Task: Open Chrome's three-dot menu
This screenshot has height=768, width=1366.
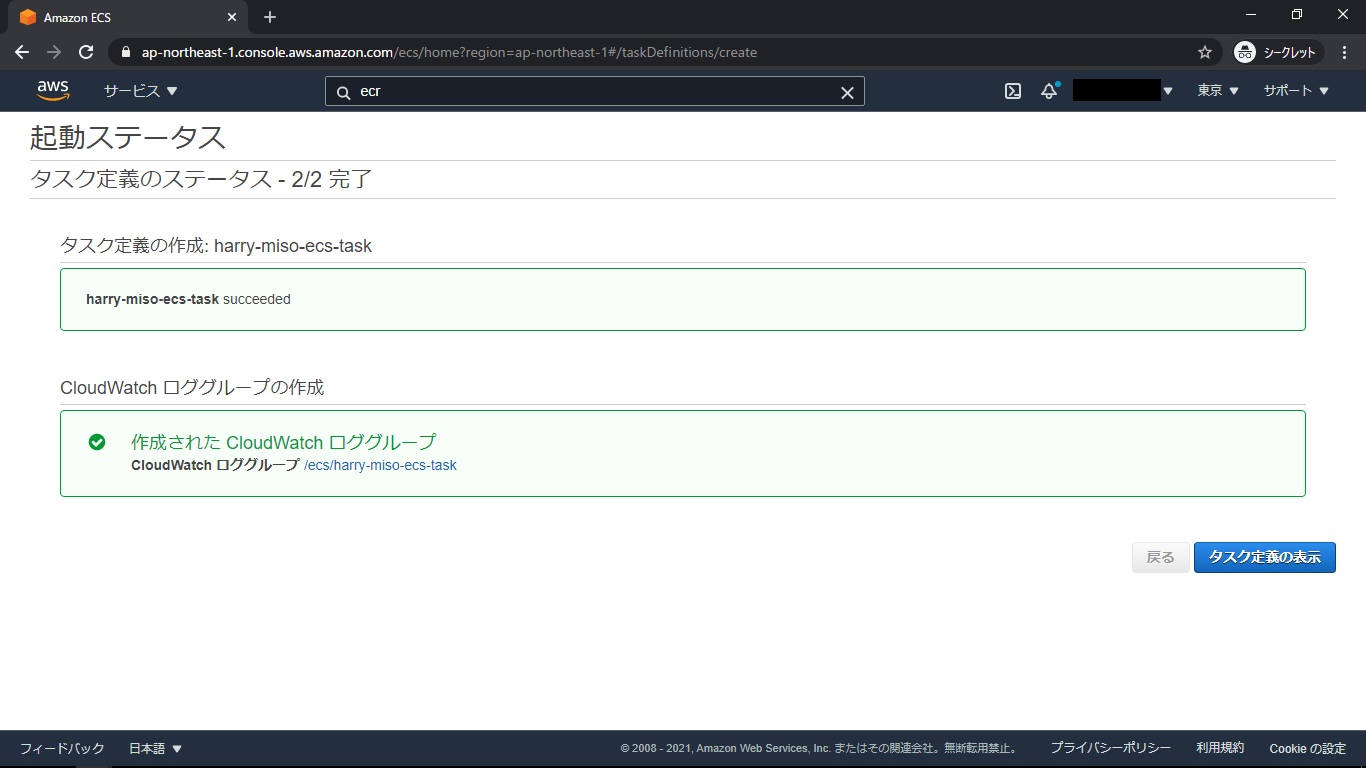Action: [x=1345, y=52]
